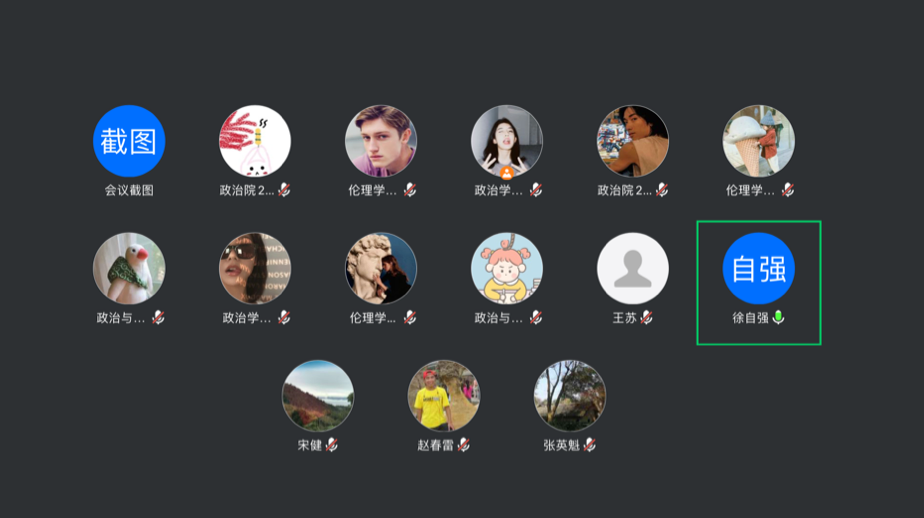Click the hillside landscape avatar of 宋健
The image size is (924, 518).
pos(318,395)
